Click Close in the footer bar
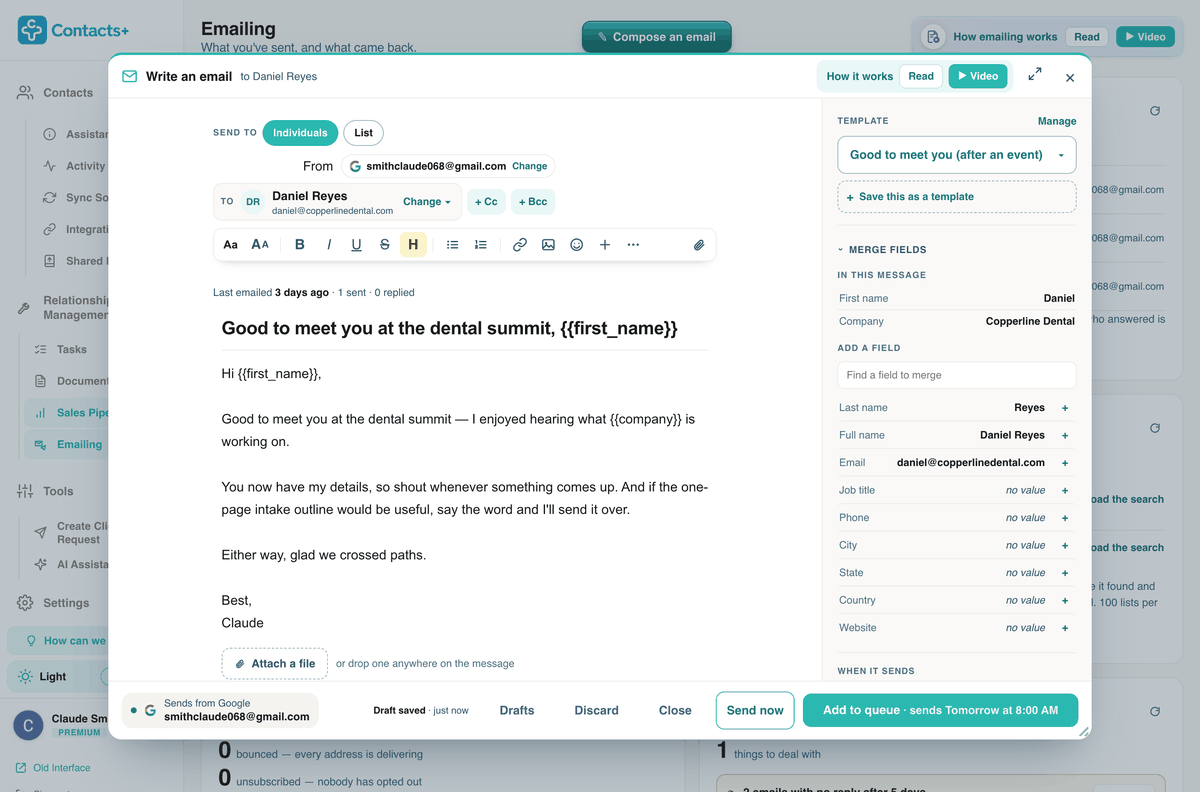The width and height of the screenshot is (1200, 792). click(675, 711)
